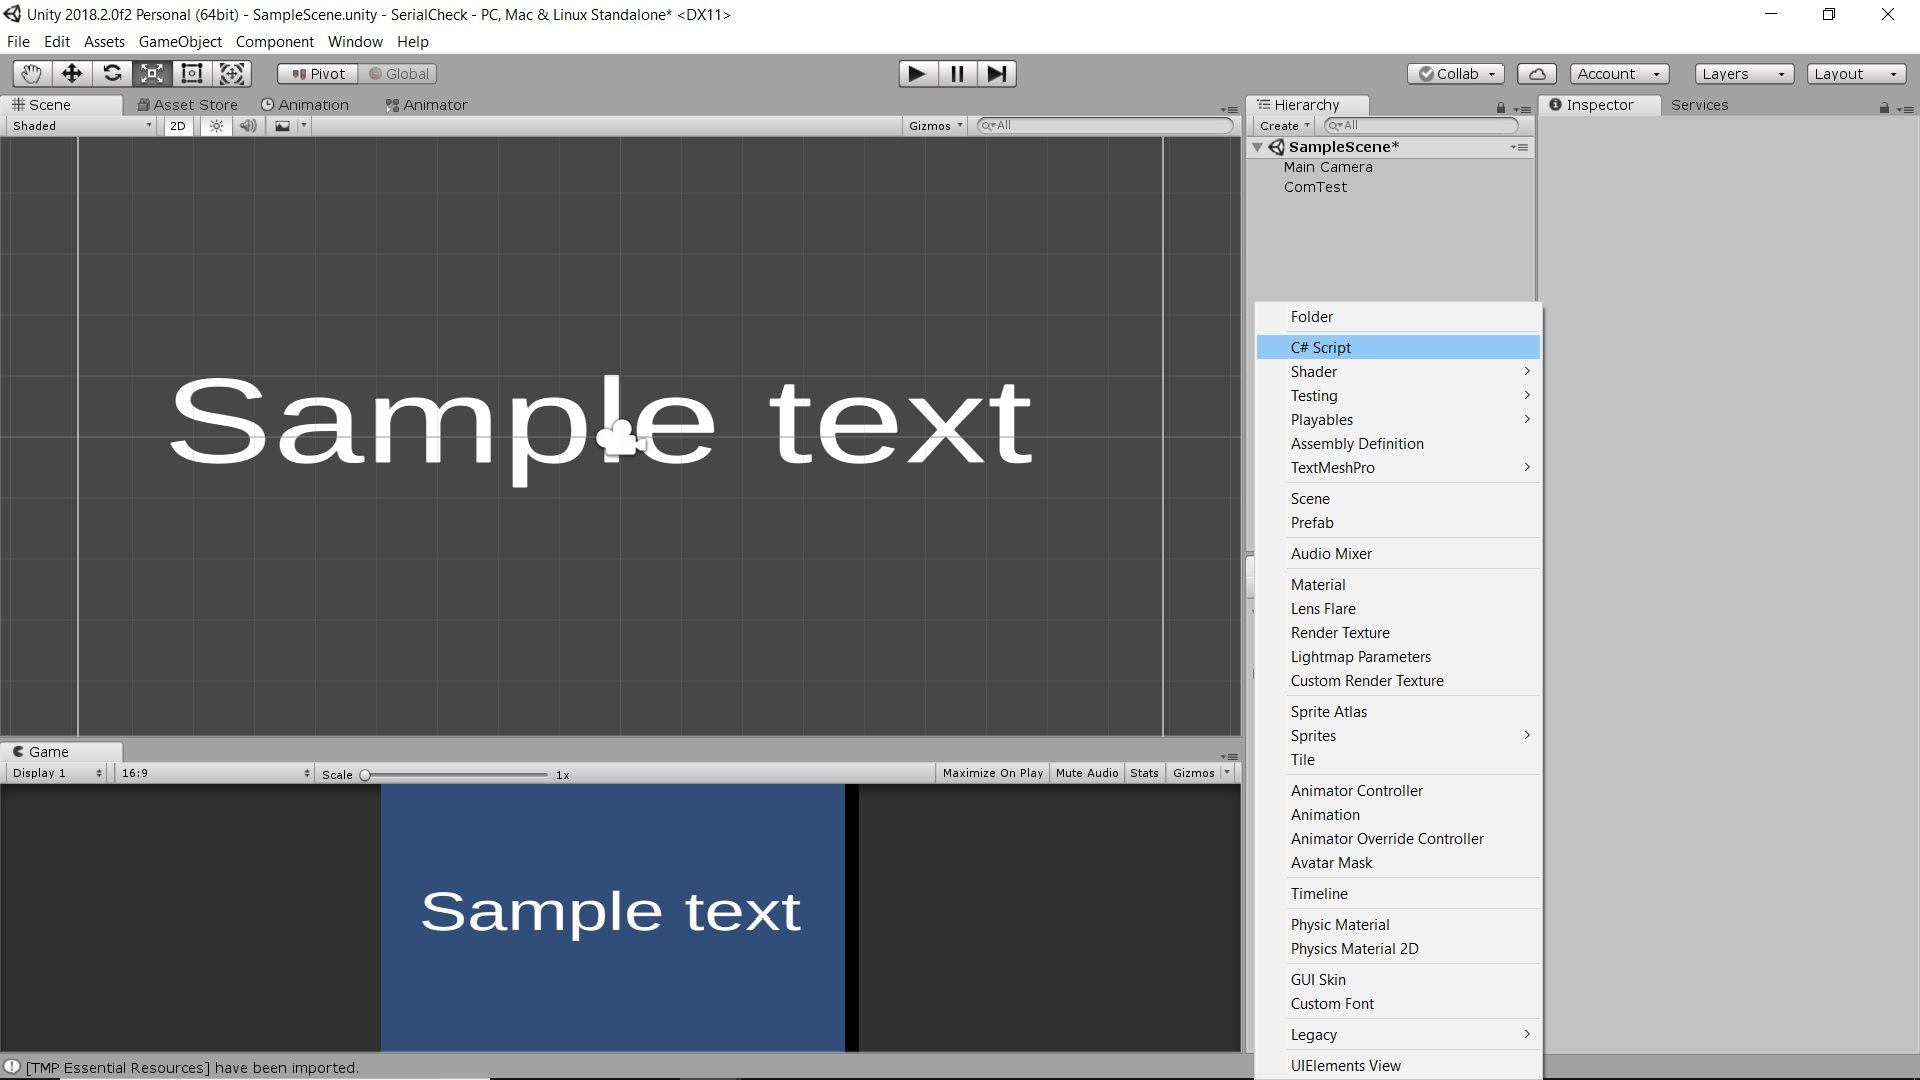Select the Move tool
1920x1080 pixels.
[72, 73]
